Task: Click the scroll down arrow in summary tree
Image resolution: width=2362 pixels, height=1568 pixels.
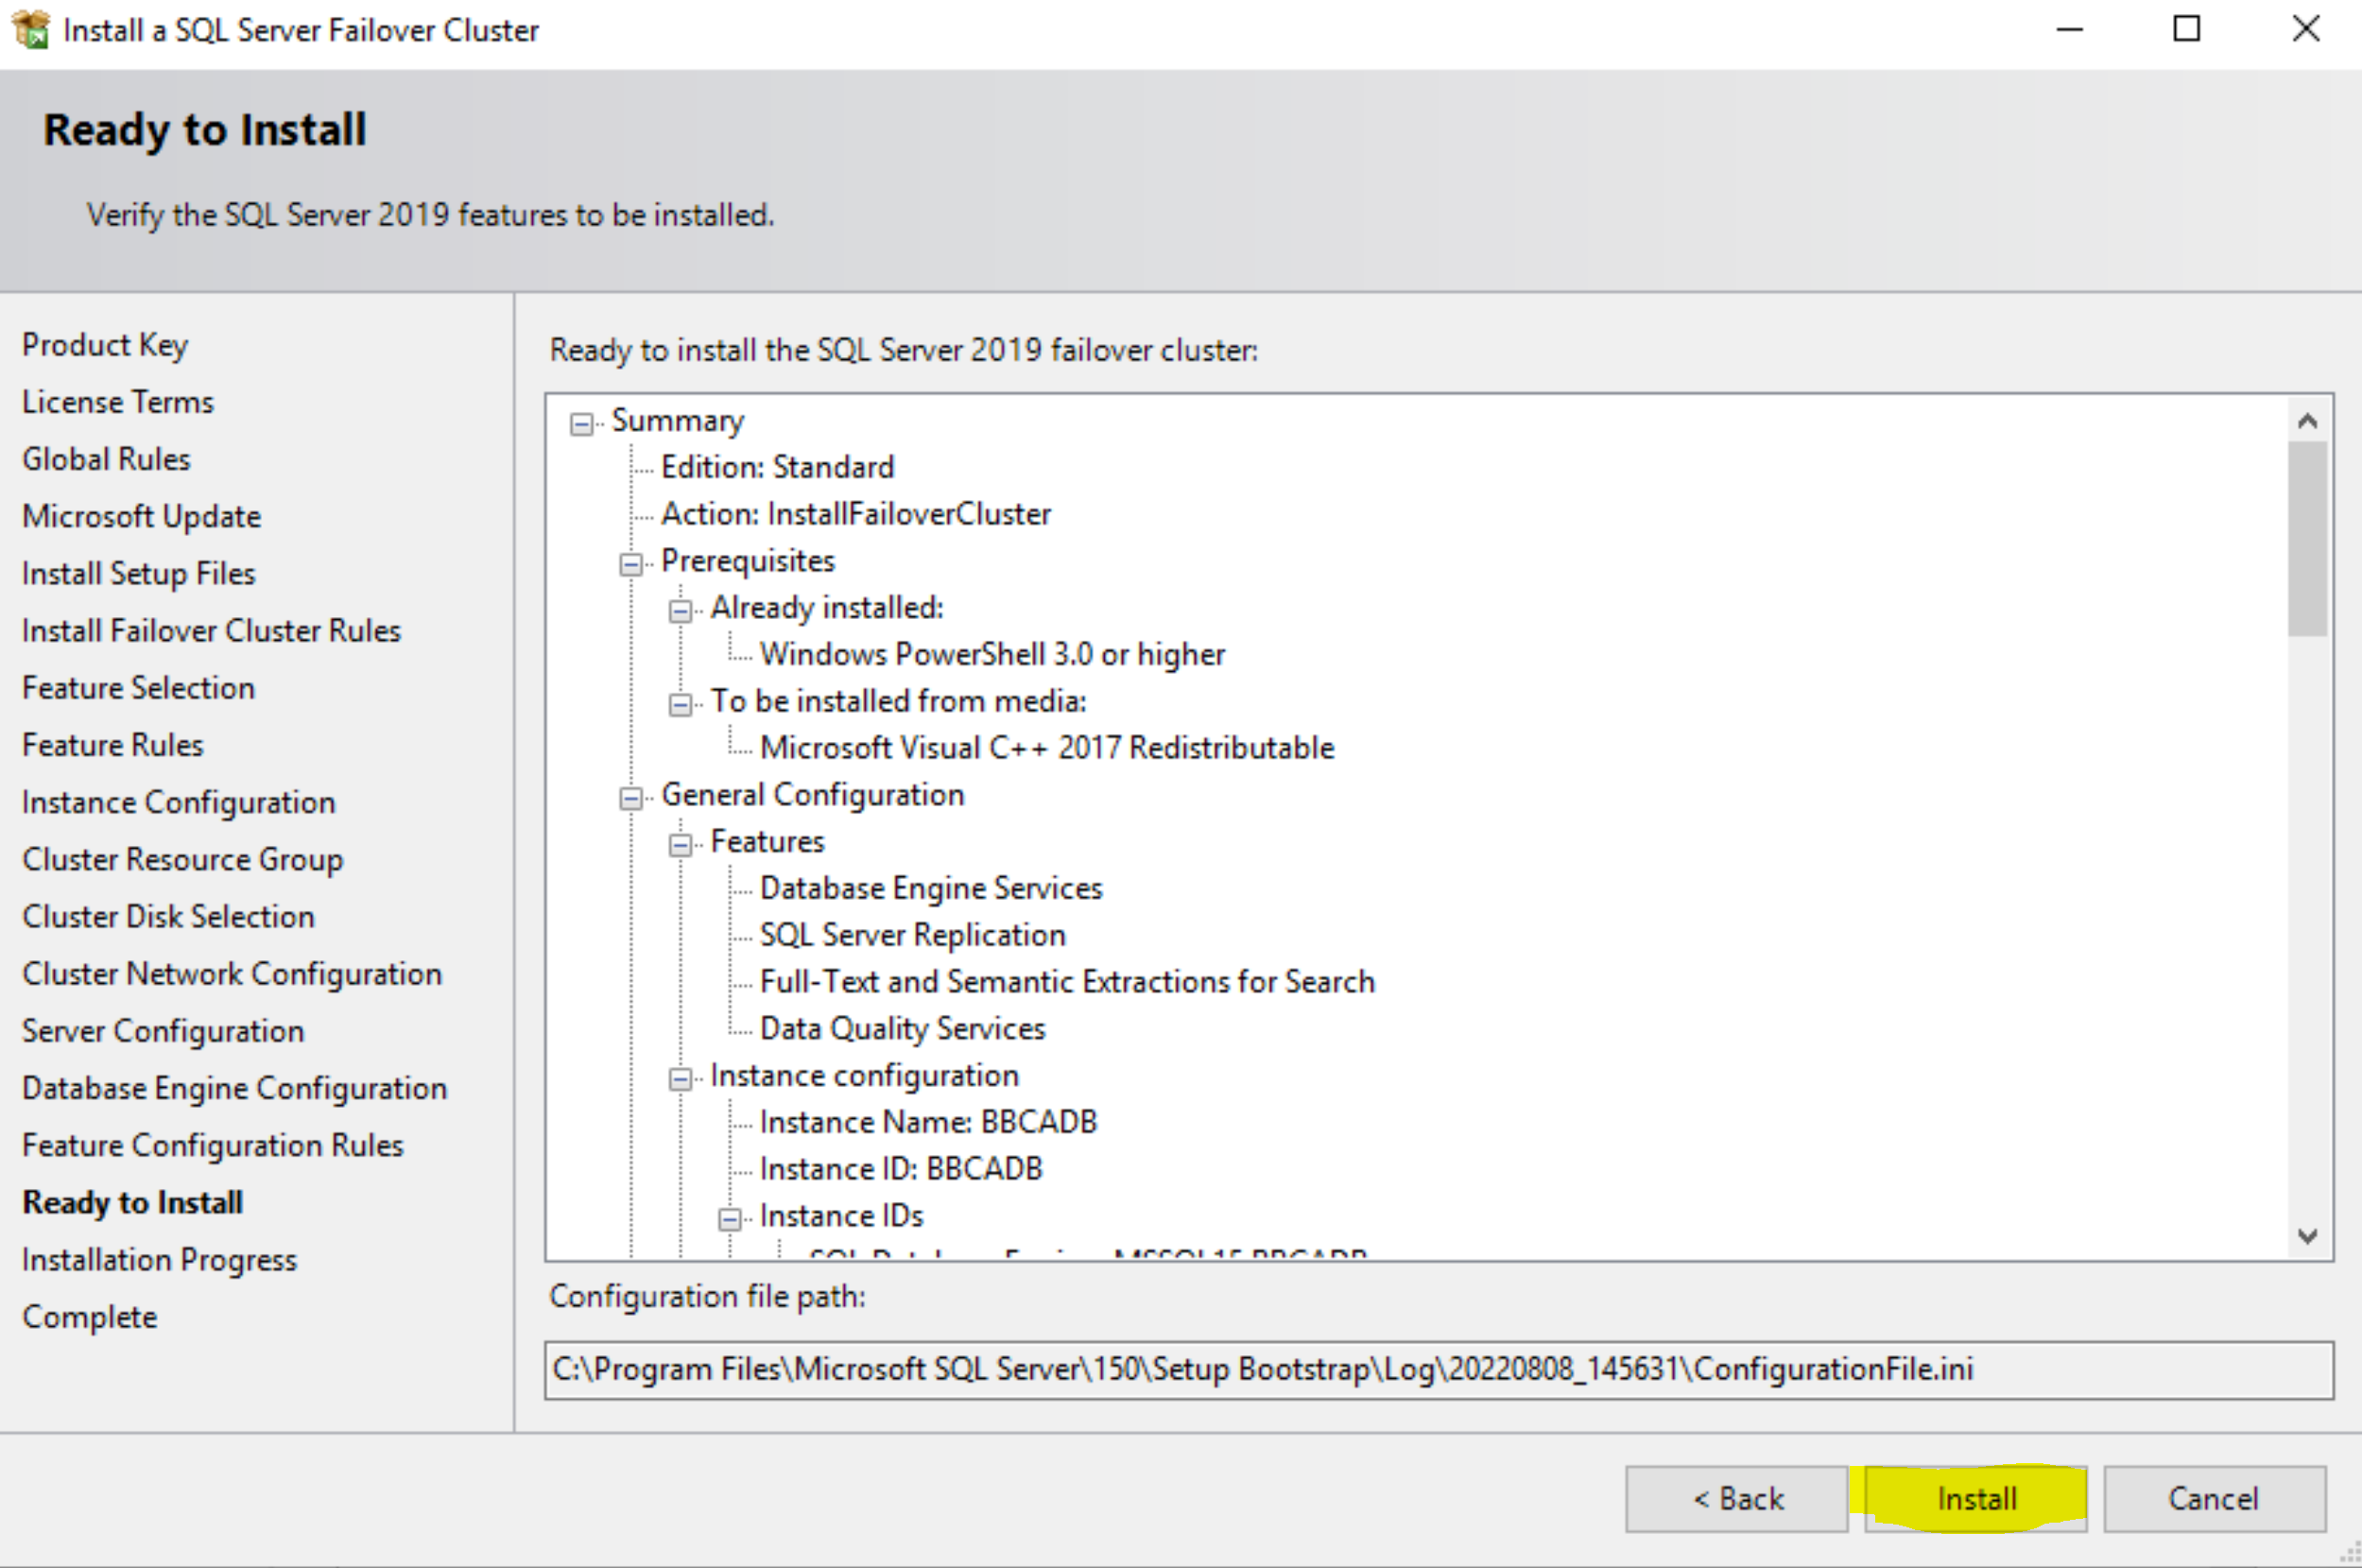Action: [x=2308, y=1235]
